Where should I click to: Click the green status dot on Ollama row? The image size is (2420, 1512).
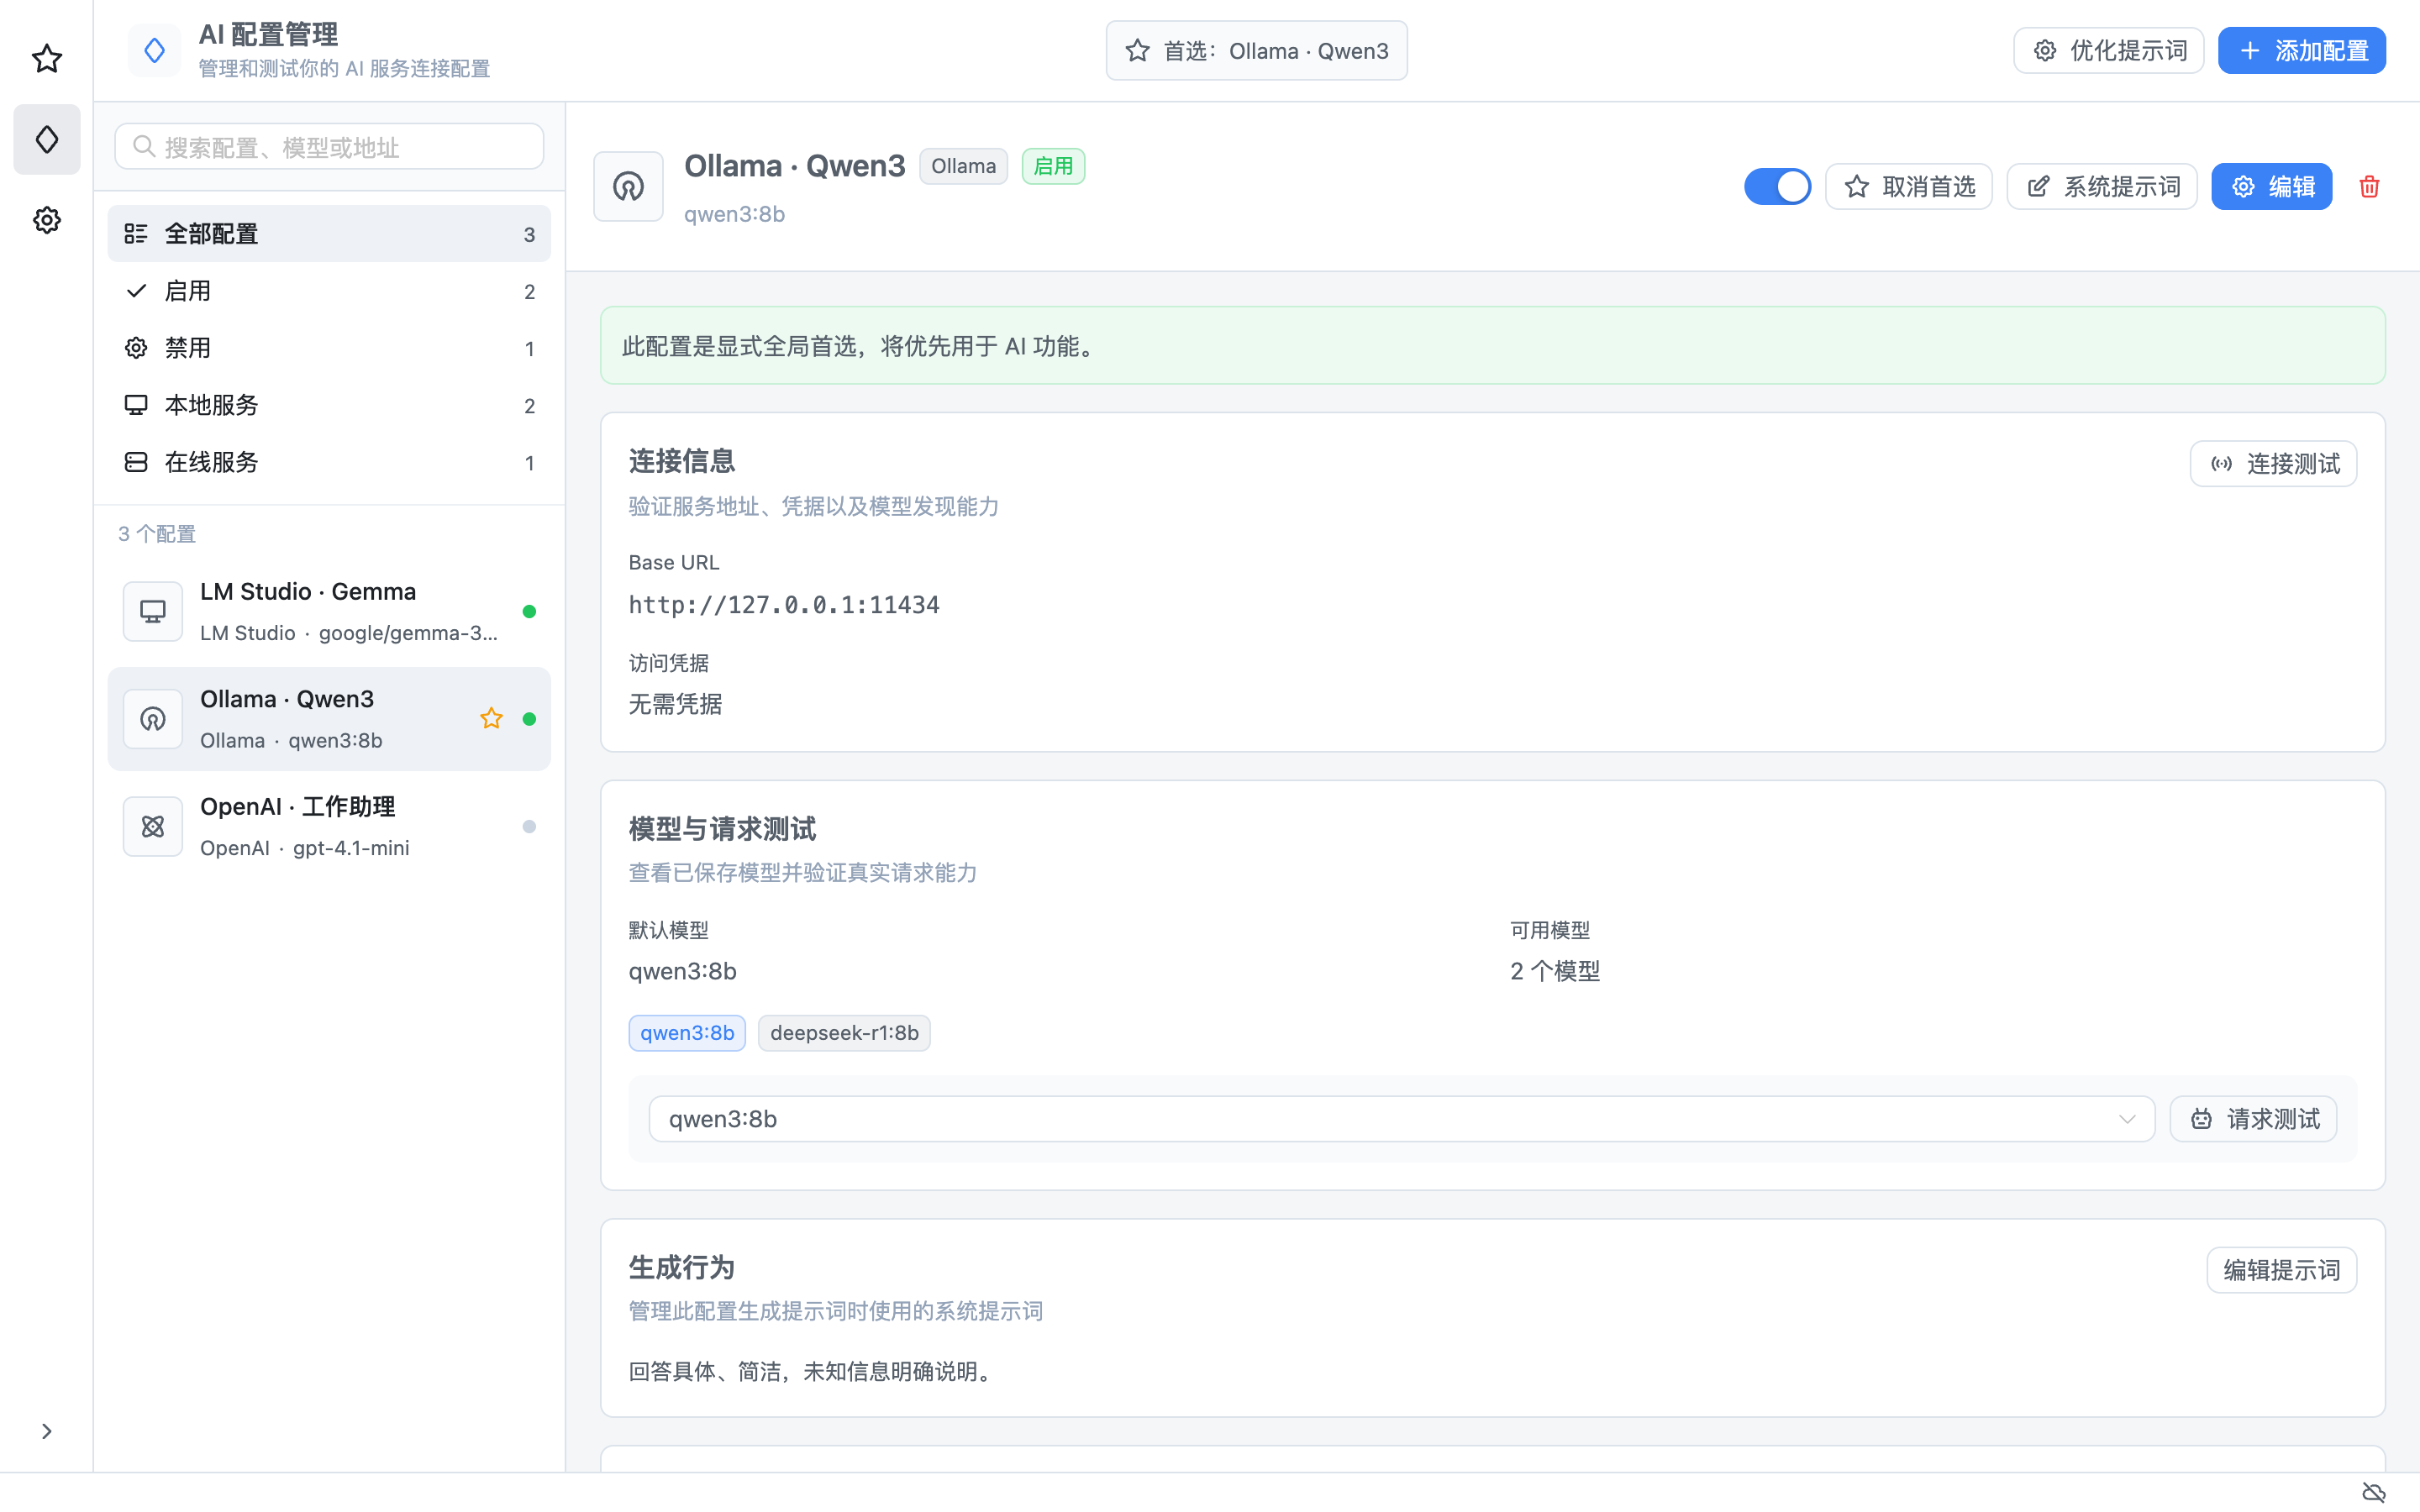[529, 719]
